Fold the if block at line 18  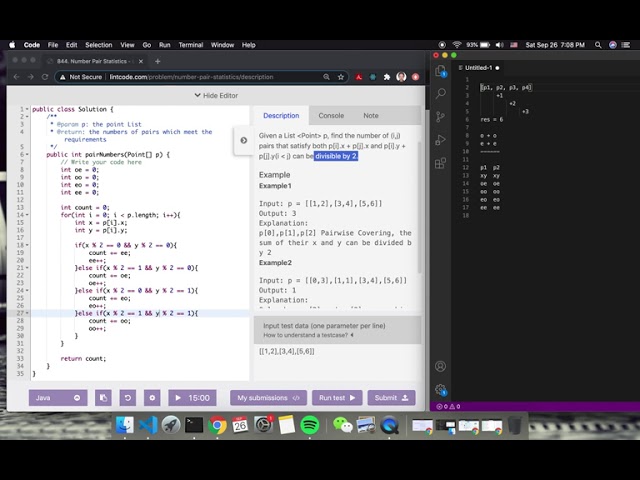click(x=27, y=245)
